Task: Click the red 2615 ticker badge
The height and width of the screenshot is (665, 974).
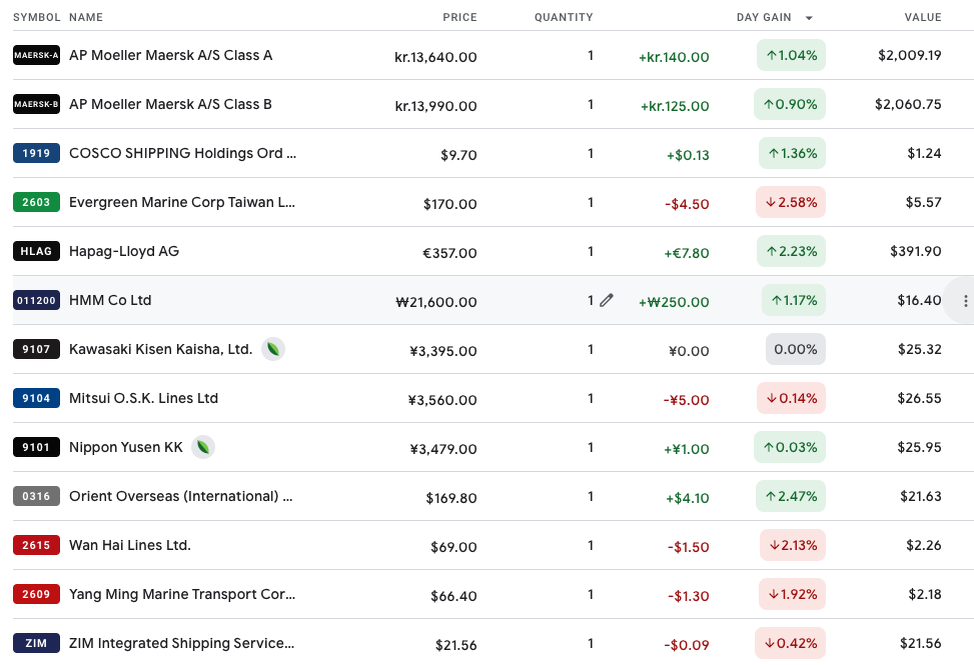Action: coord(36,545)
